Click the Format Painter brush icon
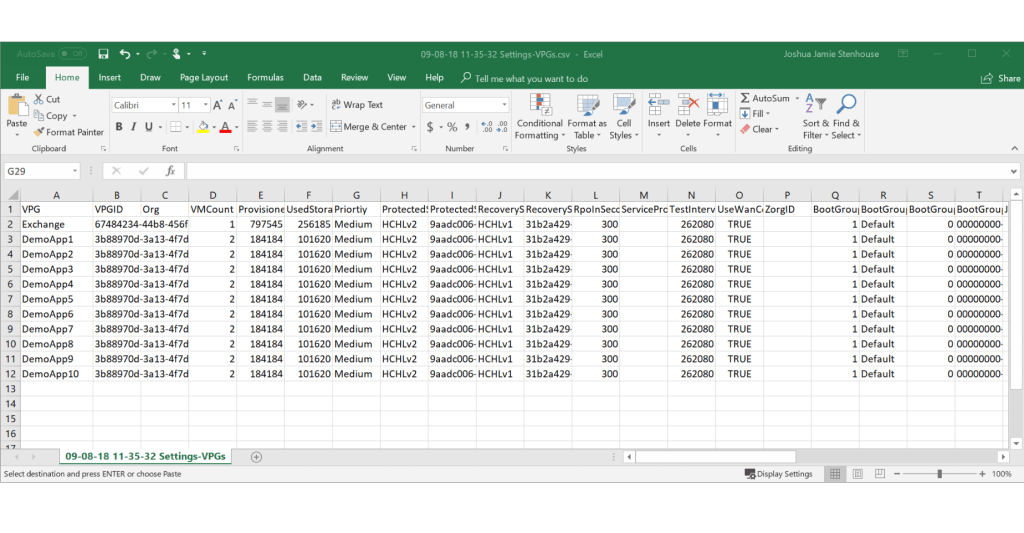This screenshot has width=1024, height=533. click(x=38, y=132)
